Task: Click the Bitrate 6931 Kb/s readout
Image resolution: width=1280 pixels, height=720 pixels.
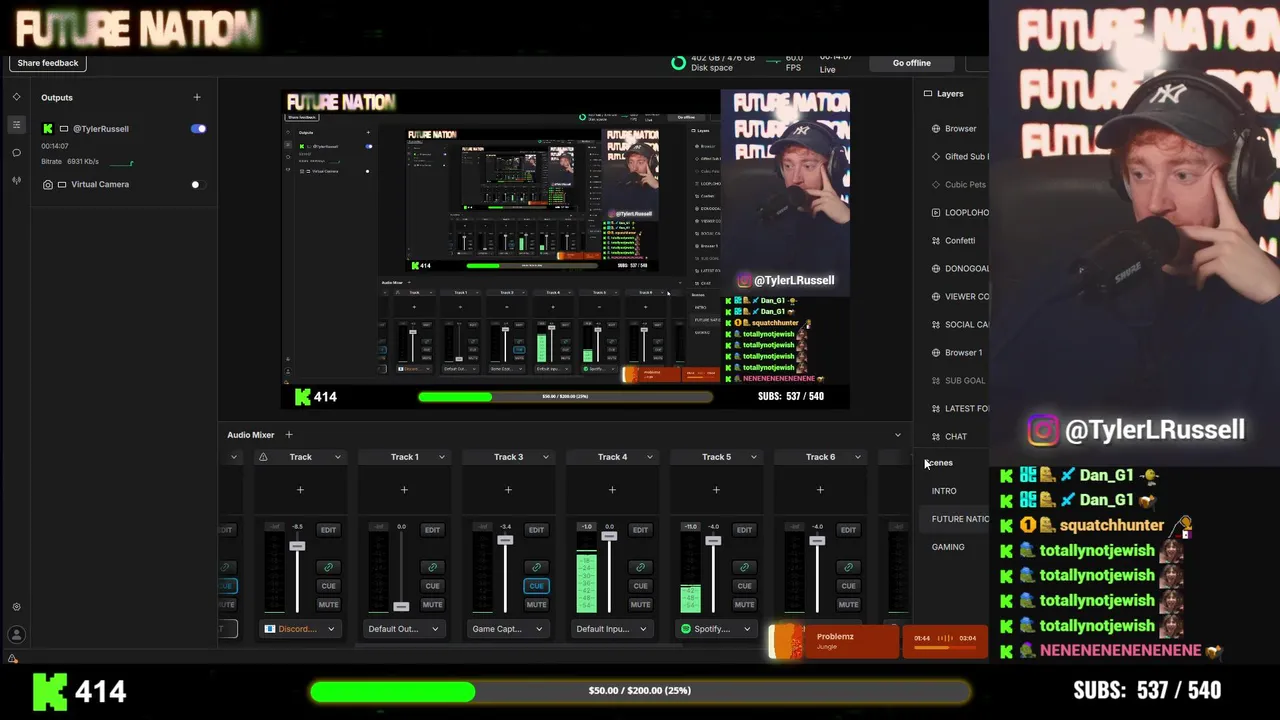Action: click(70, 161)
